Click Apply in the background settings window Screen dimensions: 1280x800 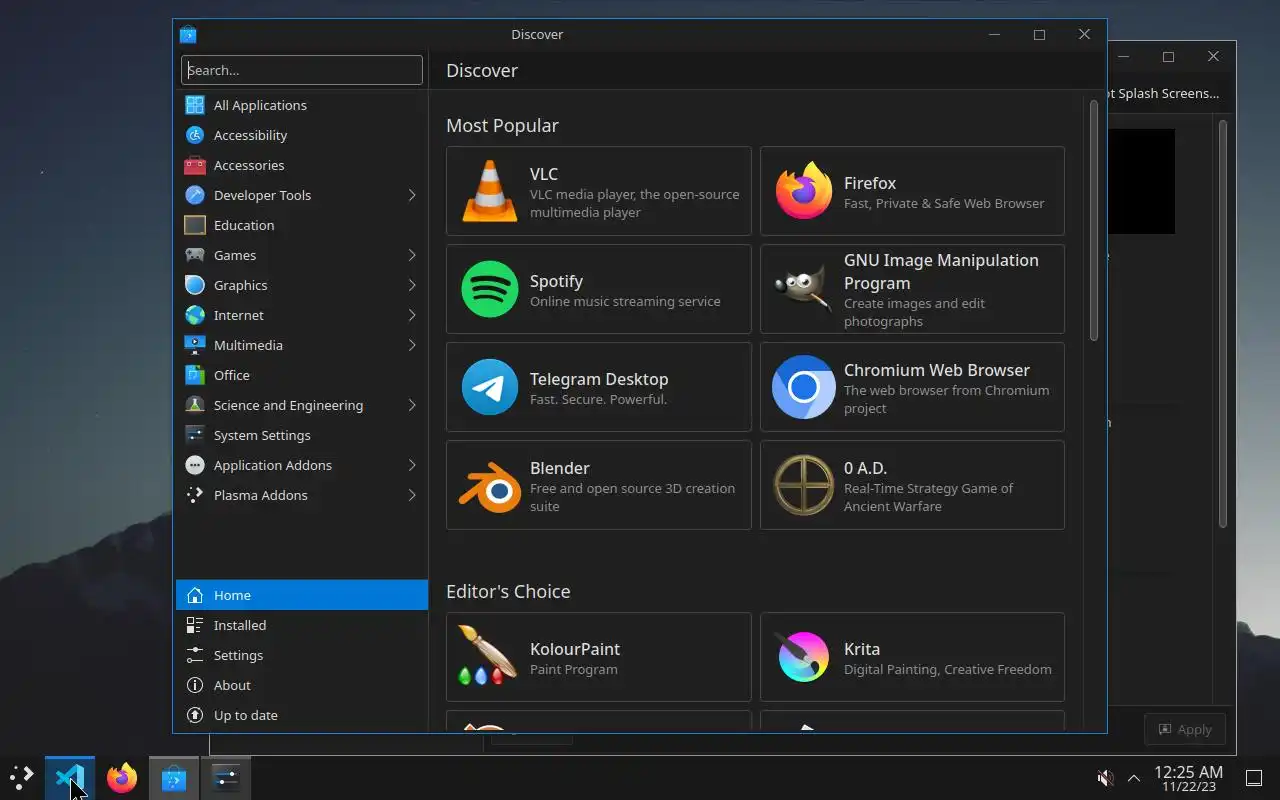click(1185, 729)
